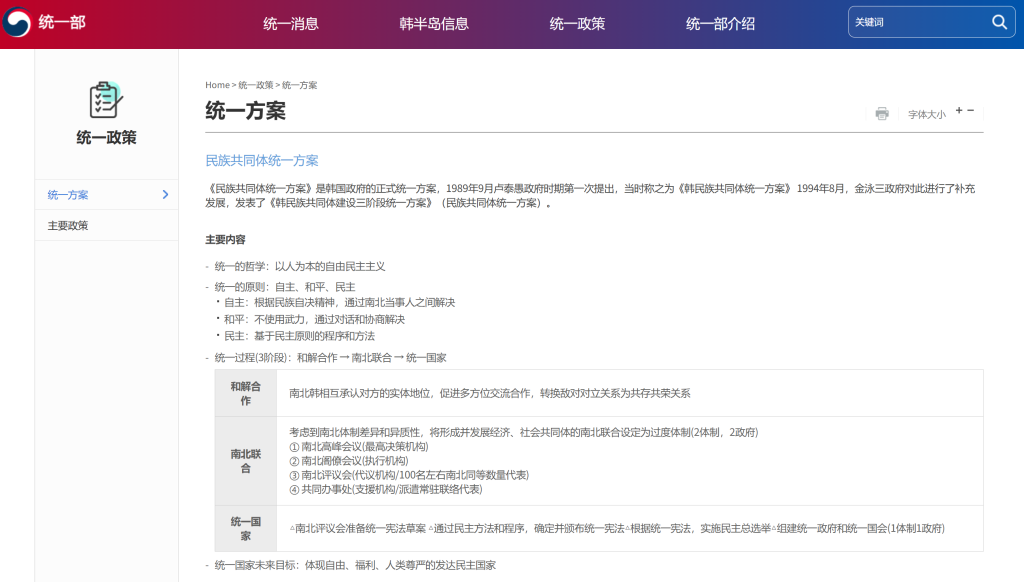The width and height of the screenshot is (1024, 582).
Task: Click the magnifier search icon
Action: [999, 22]
